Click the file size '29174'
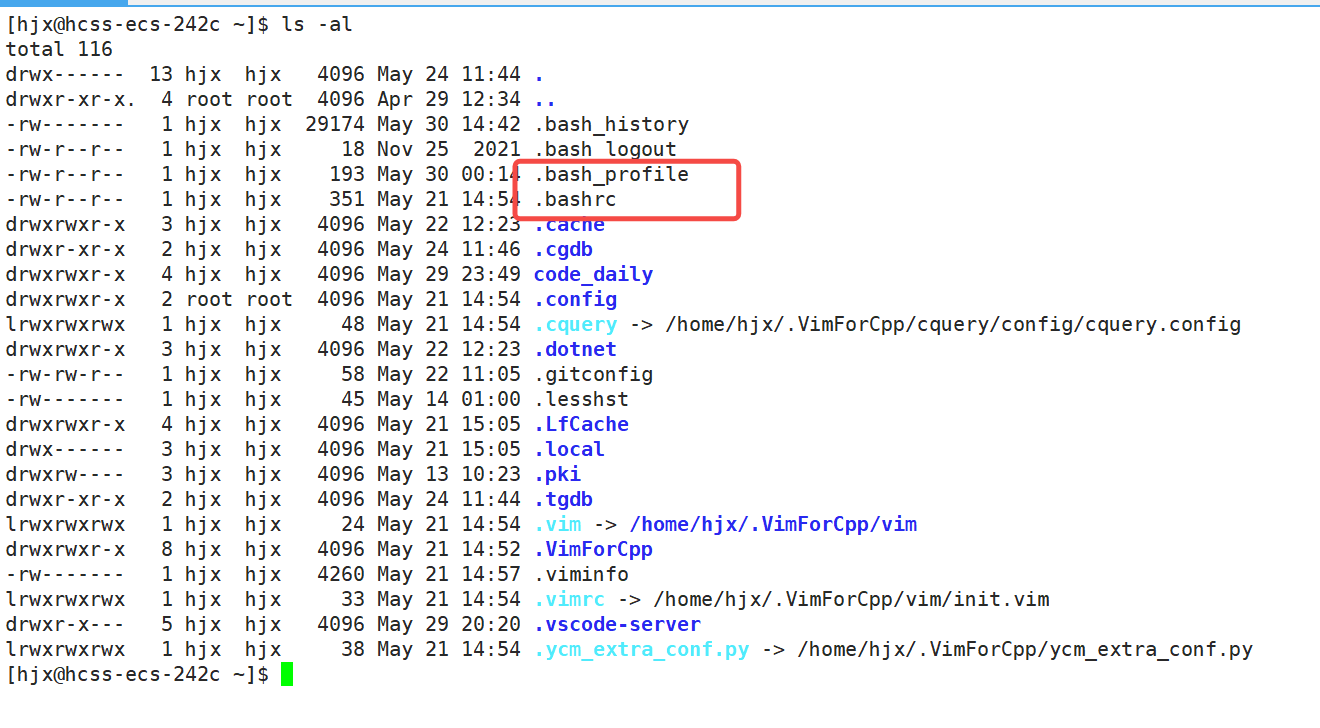 point(335,125)
